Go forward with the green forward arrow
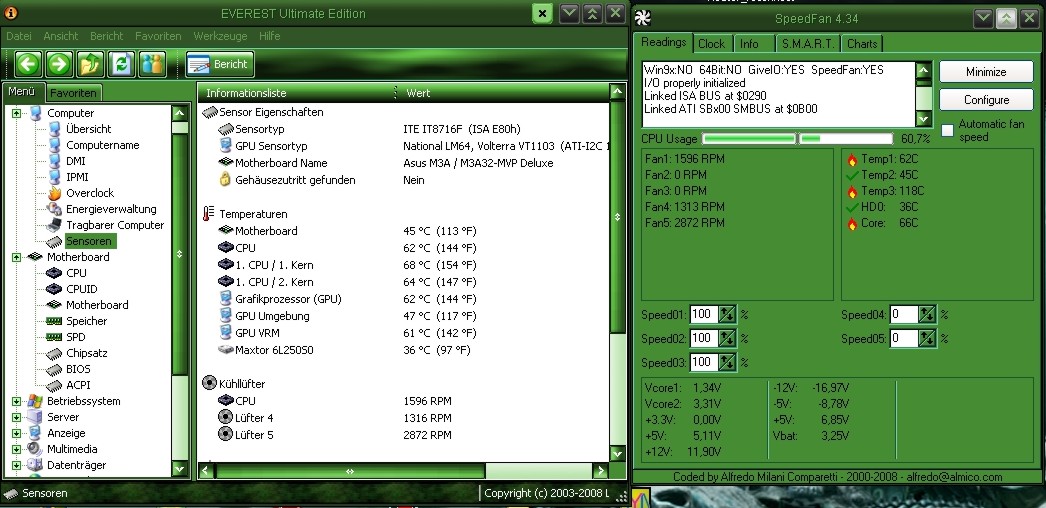This screenshot has width=1046, height=508. coord(59,64)
